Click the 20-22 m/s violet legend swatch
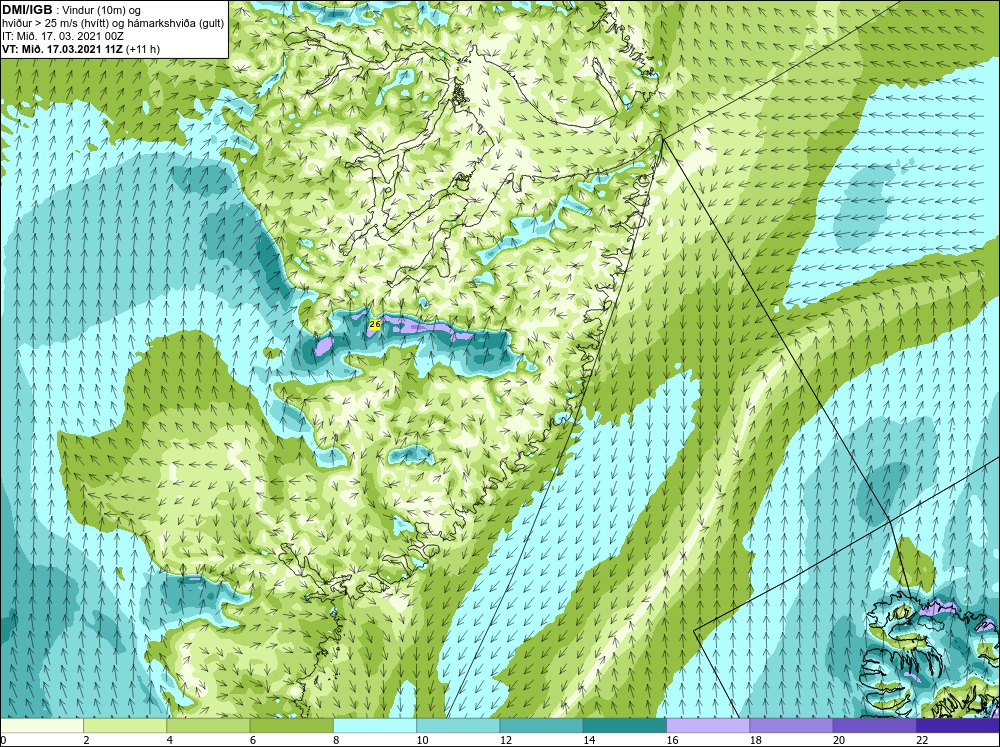The image size is (1000, 747). 874,726
